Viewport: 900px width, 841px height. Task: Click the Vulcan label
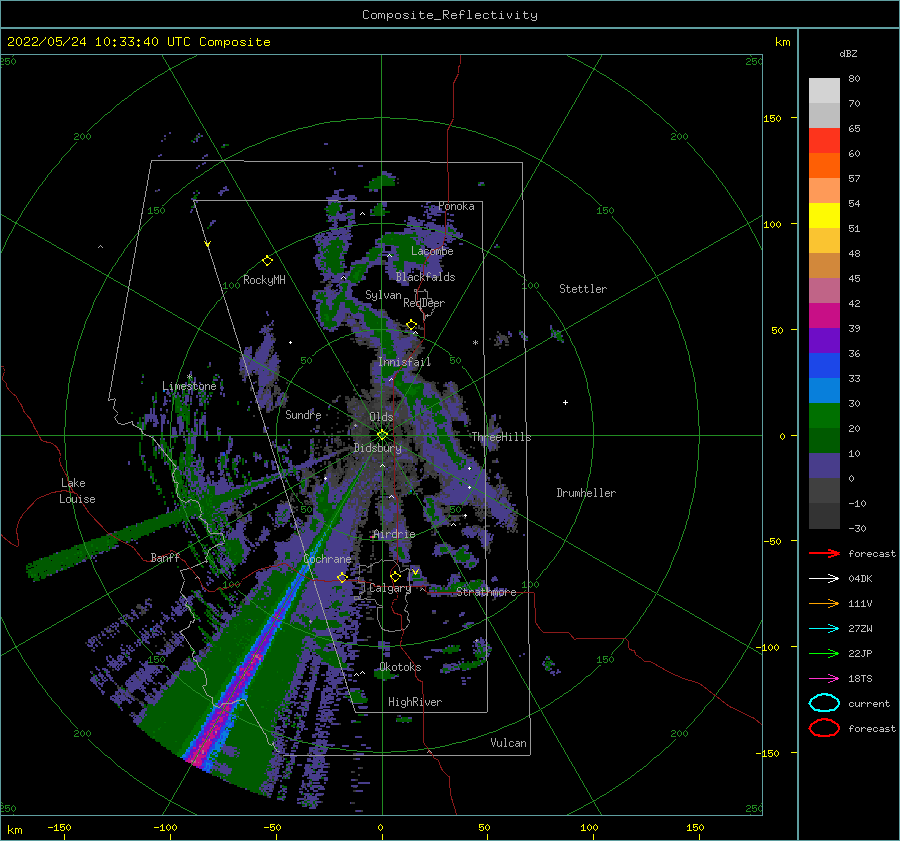pyautogui.click(x=508, y=743)
